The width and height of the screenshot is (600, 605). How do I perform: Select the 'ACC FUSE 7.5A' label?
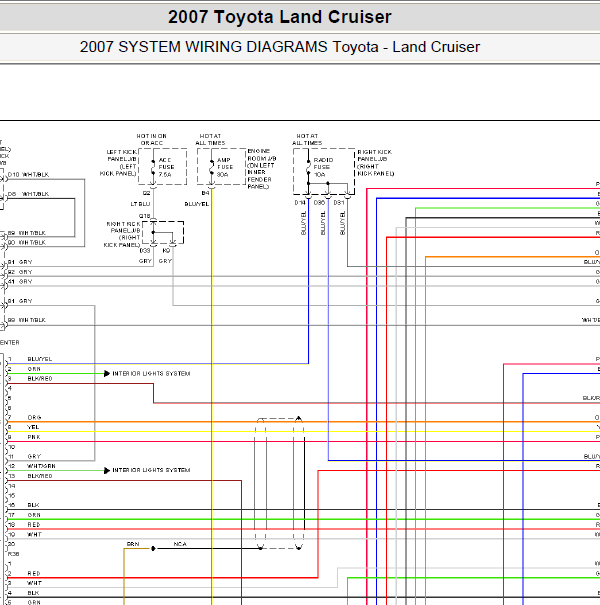click(166, 167)
